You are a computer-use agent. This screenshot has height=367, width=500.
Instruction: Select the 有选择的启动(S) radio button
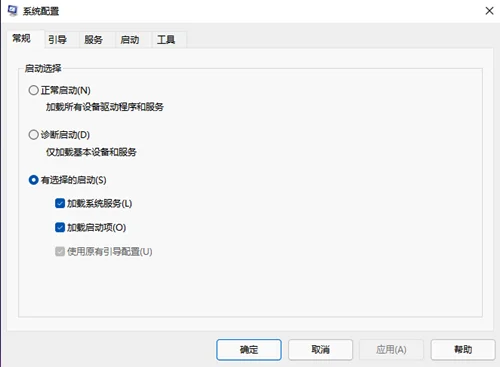[33, 180]
